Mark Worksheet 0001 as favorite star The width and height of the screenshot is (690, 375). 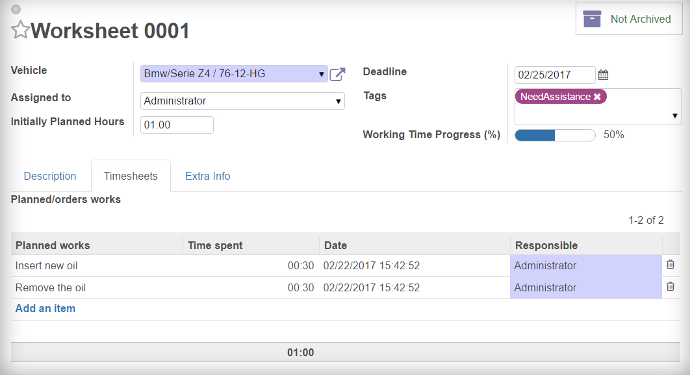20,30
